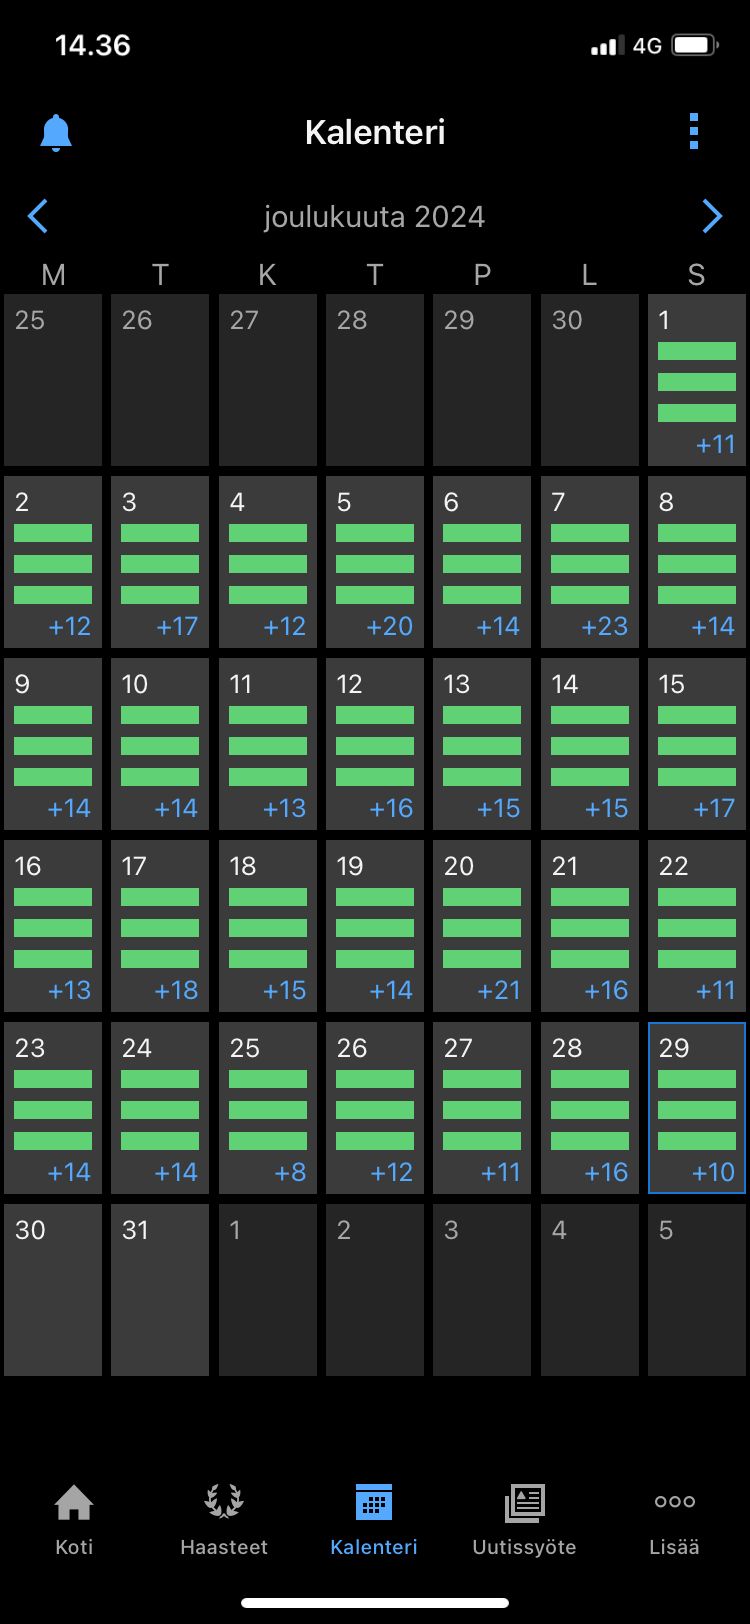Open the three-dot options menu
This screenshot has width=750, height=1624.
694,132
